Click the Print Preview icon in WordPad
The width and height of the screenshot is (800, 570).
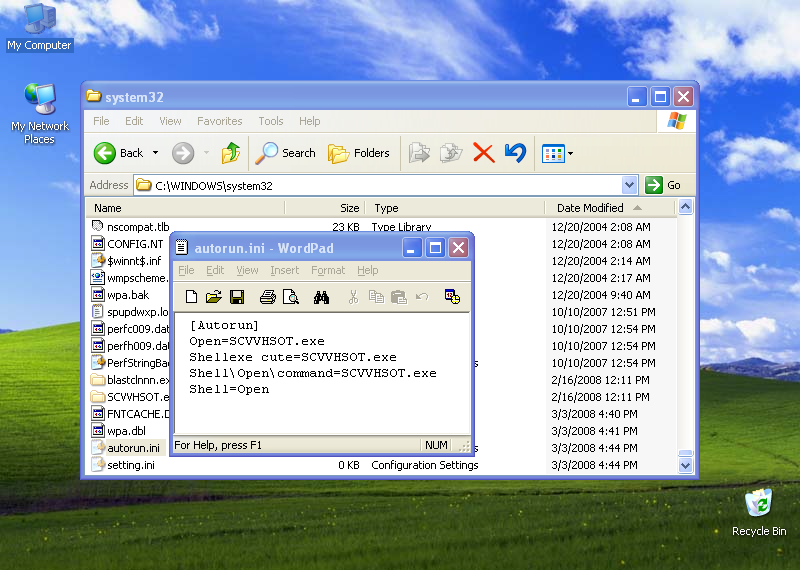coord(291,296)
